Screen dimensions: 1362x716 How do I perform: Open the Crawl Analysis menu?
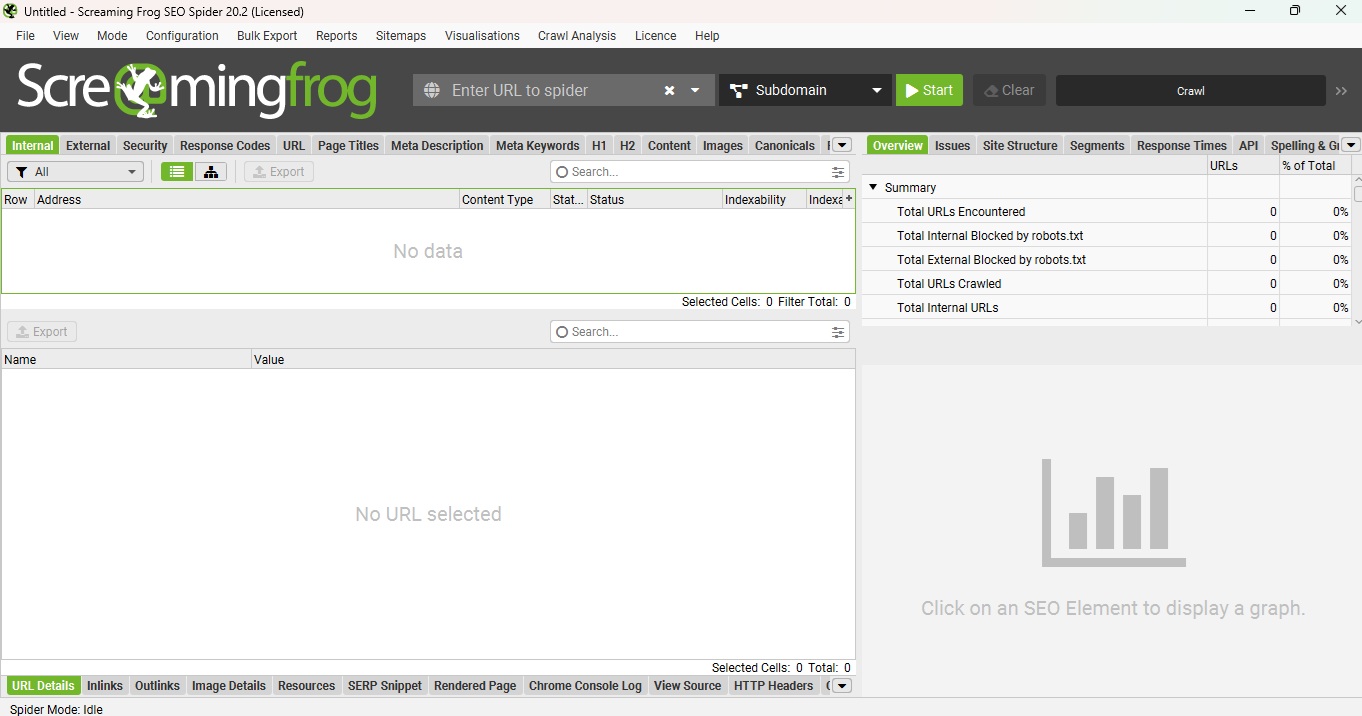click(x=577, y=36)
